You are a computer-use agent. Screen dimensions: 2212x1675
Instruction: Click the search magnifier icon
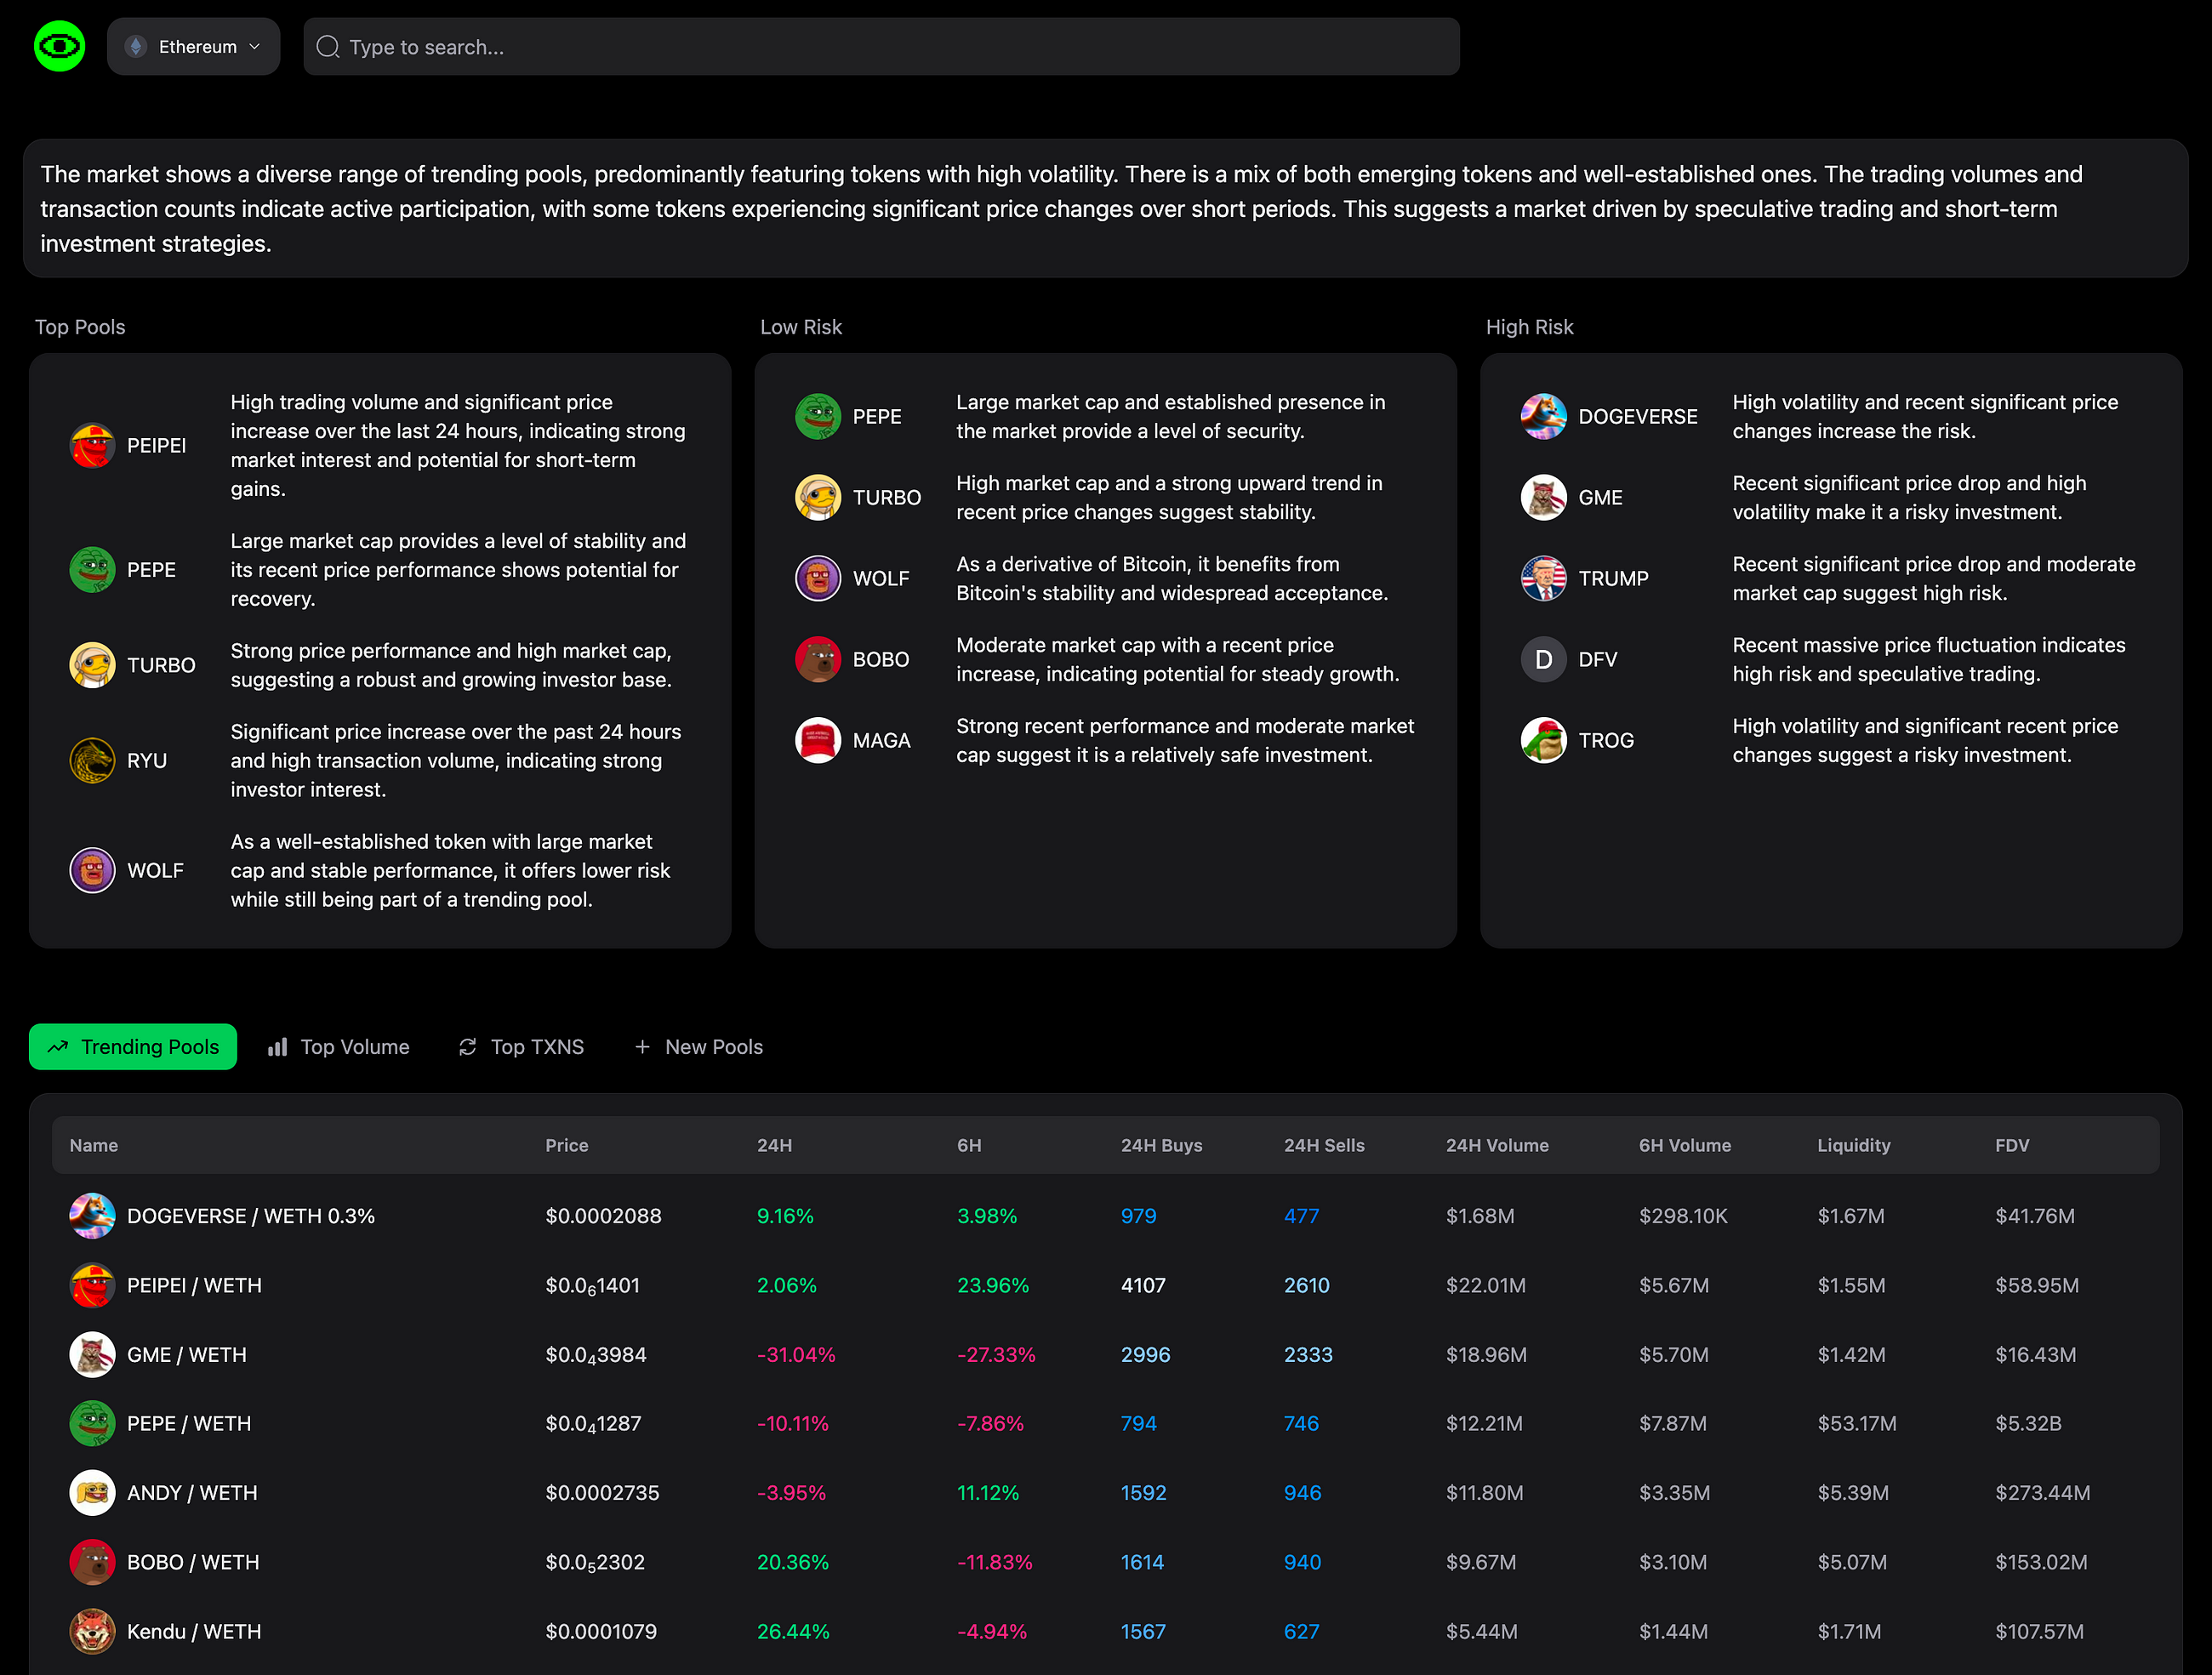click(327, 46)
